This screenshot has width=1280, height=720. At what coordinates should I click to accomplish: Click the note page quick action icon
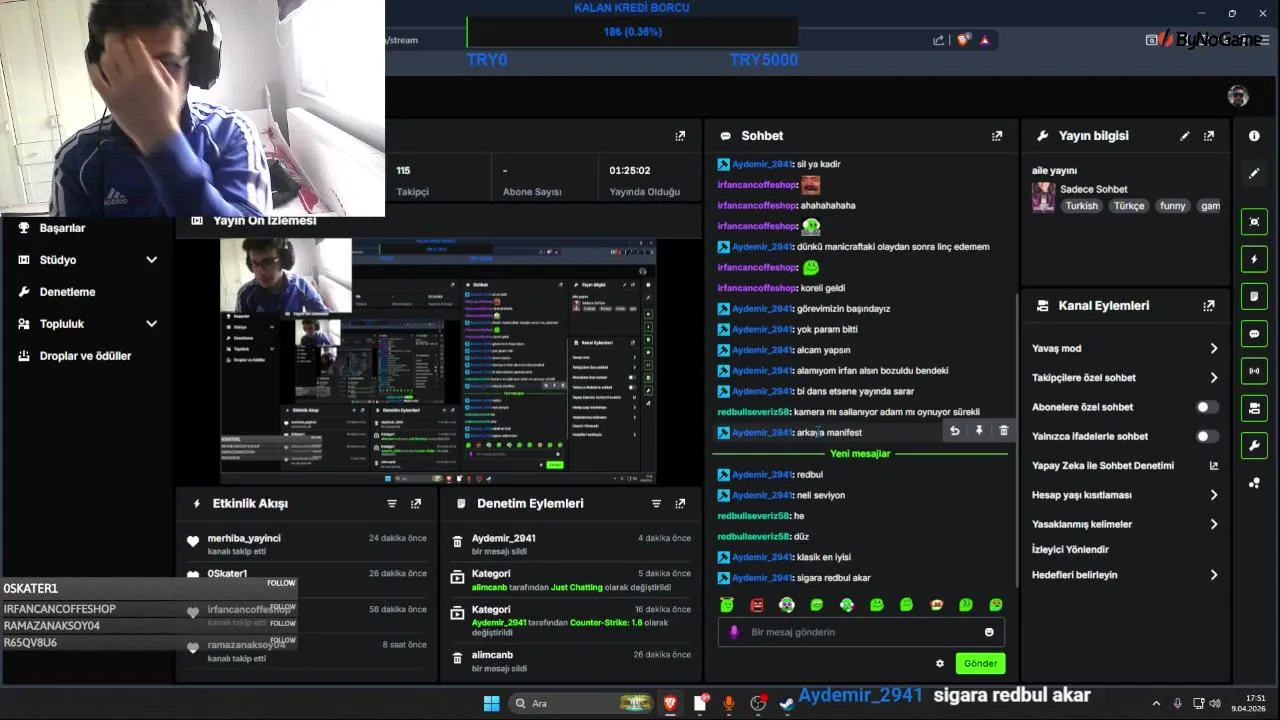[x=1254, y=296]
